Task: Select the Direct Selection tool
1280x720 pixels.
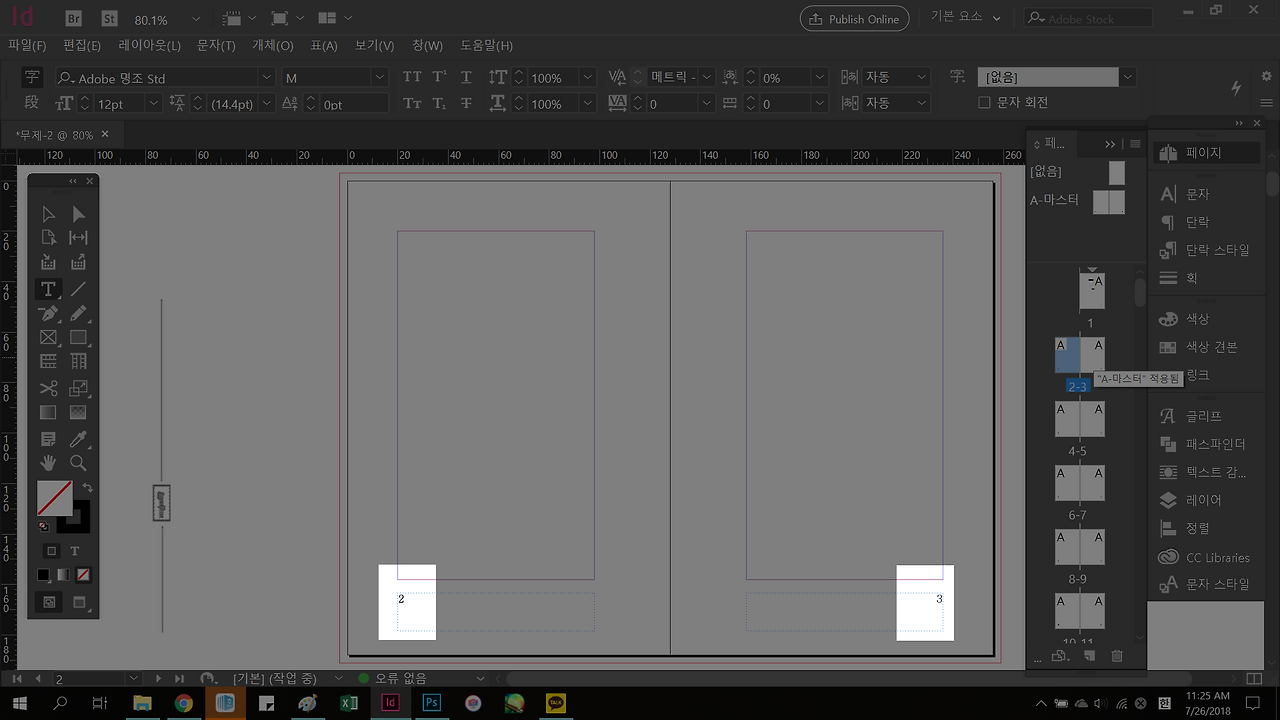Action: click(78, 214)
